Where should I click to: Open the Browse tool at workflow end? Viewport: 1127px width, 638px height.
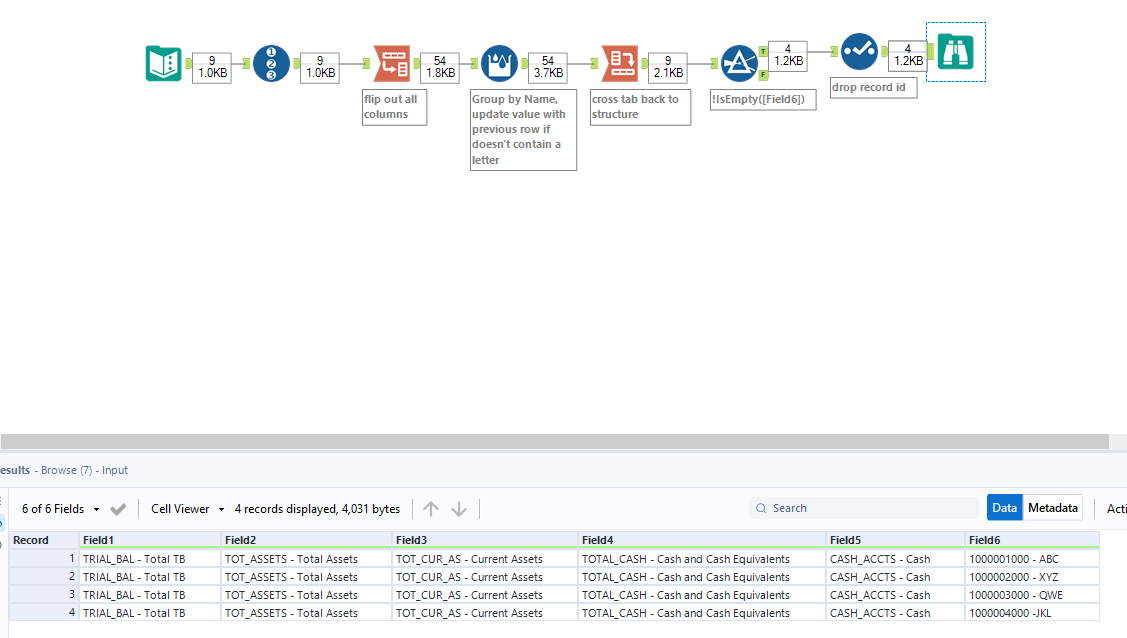coord(955,52)
